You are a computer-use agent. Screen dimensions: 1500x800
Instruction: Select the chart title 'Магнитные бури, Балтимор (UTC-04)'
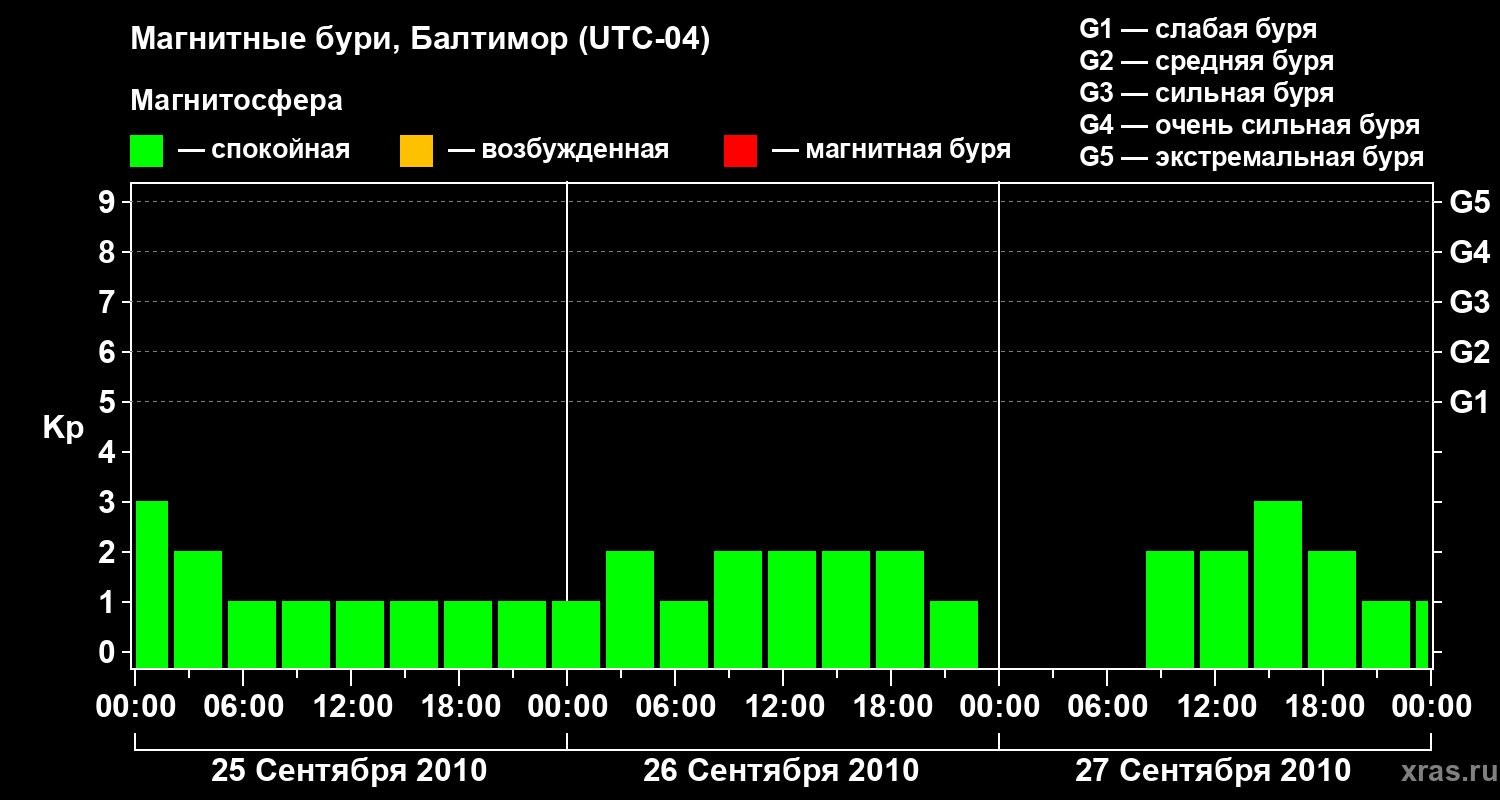(420, 40)
